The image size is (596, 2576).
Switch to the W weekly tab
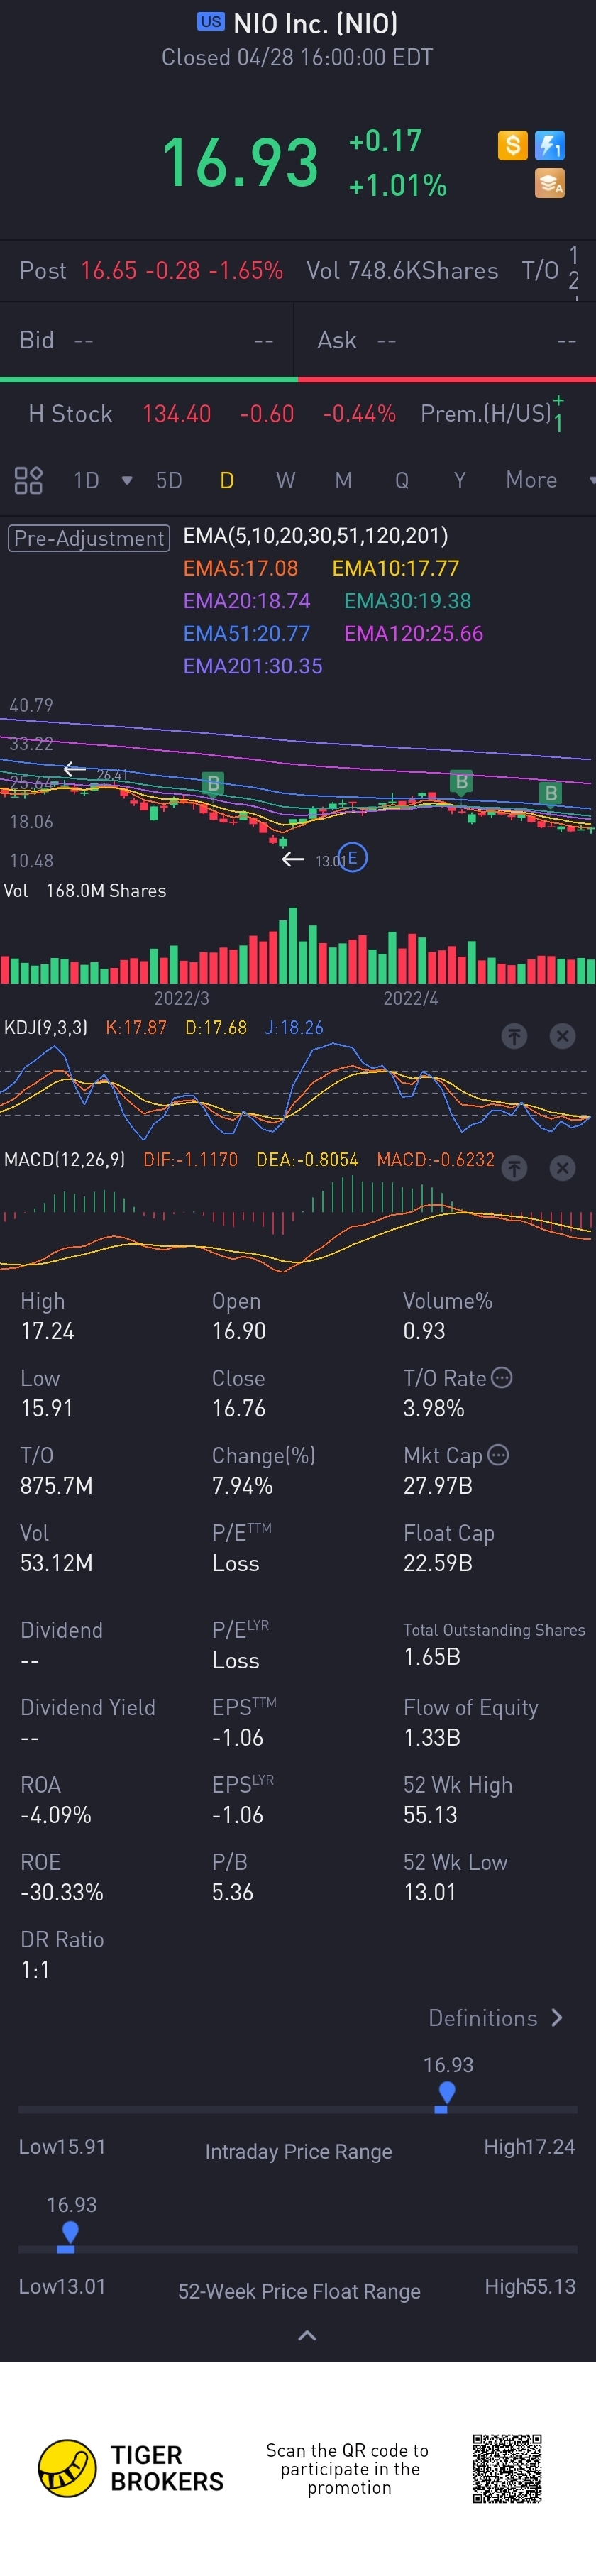click(286, 481)
